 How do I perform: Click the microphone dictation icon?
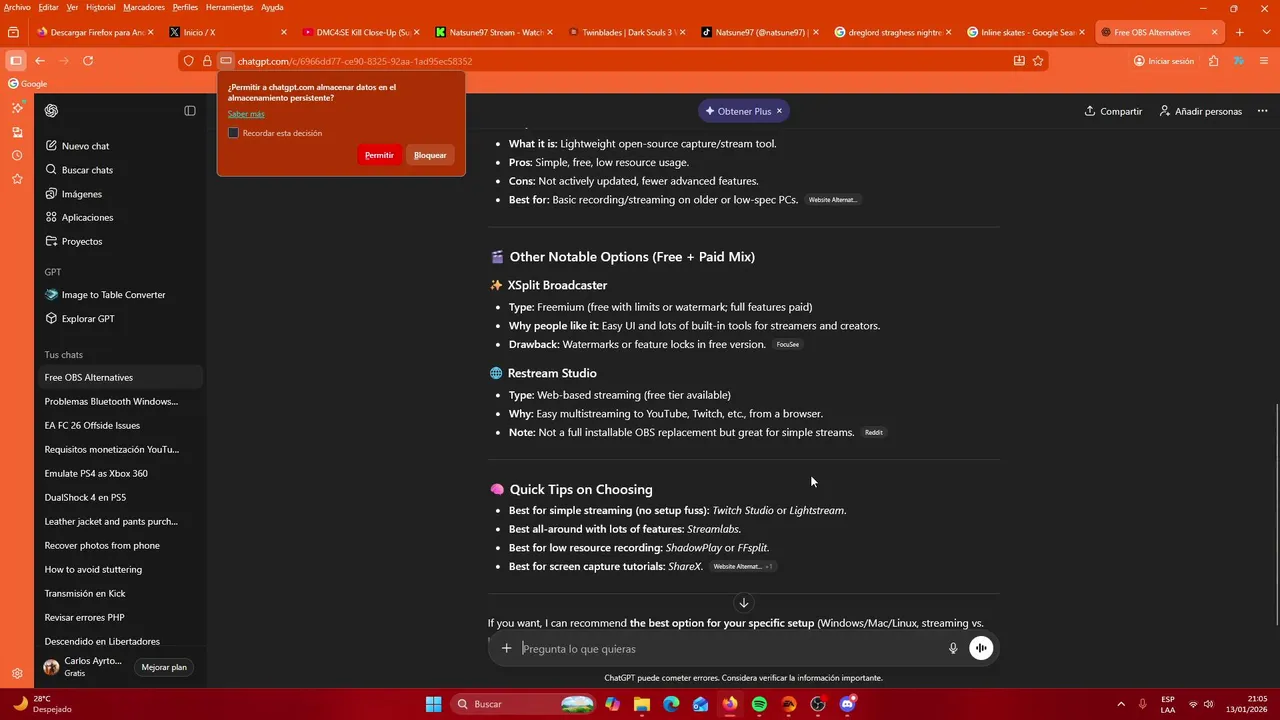(953, 649)
